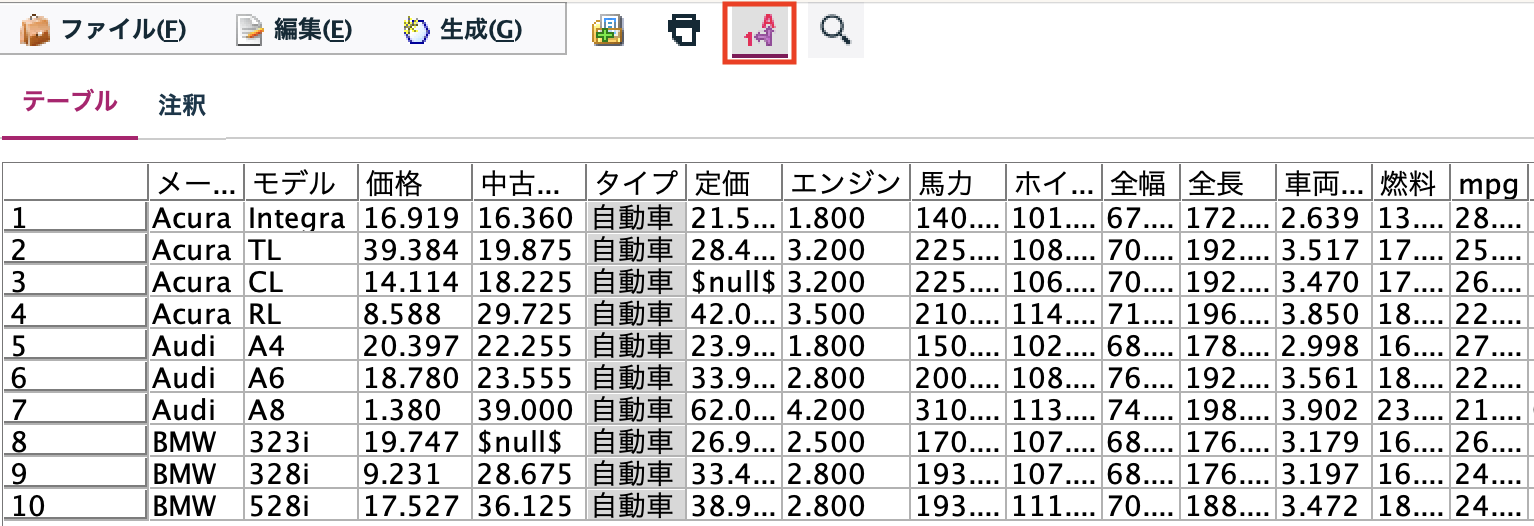Select the 定価 column header
The width and height of the screenshot is (1534, 526).
pos(735,184)
